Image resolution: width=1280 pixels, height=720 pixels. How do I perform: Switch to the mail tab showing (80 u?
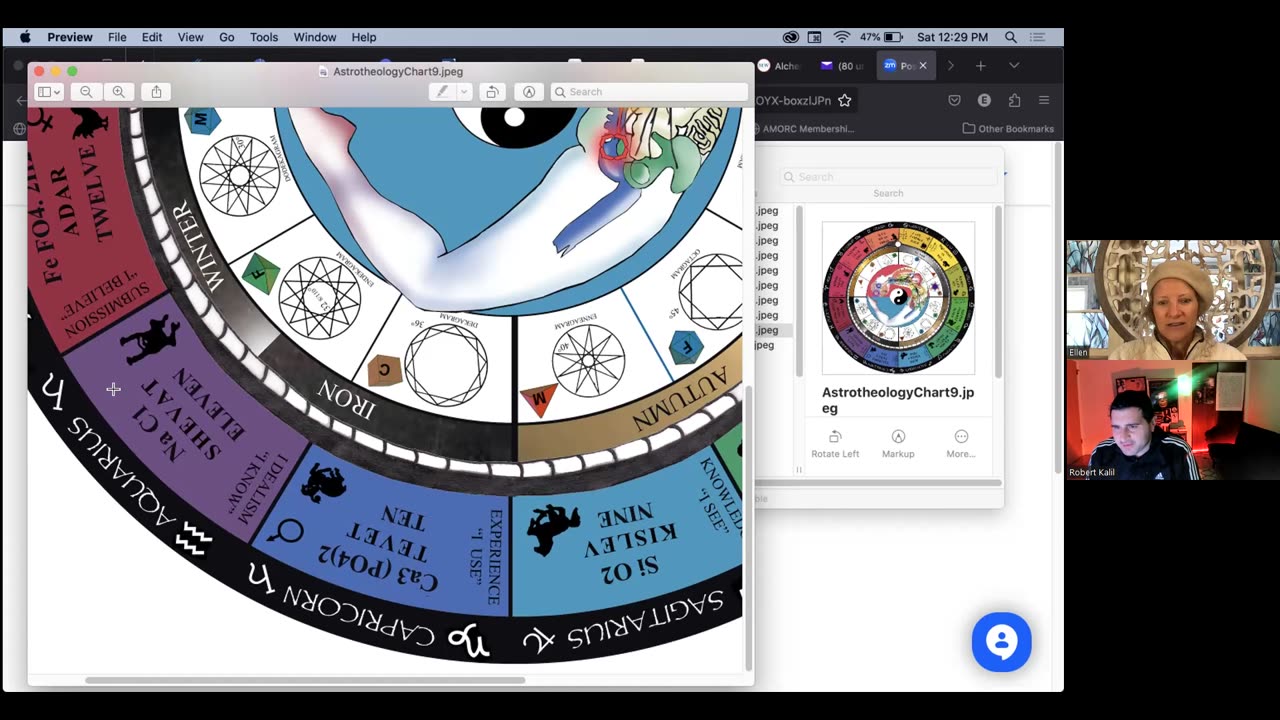point(842,66)
